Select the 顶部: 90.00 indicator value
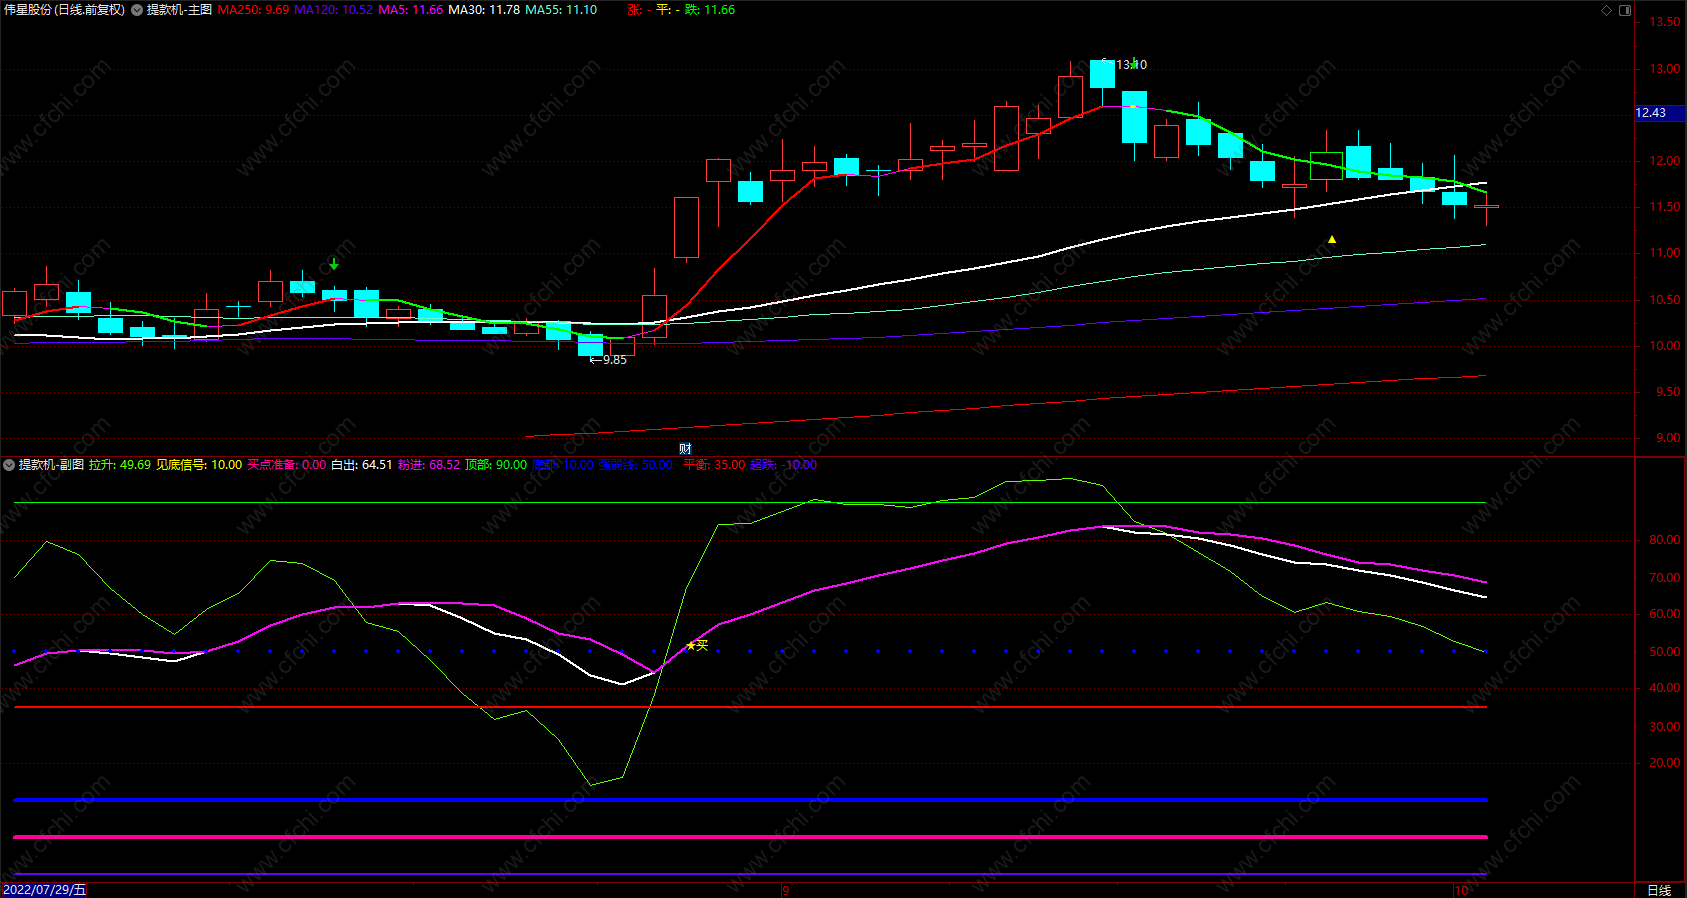 tap(496, 465)
